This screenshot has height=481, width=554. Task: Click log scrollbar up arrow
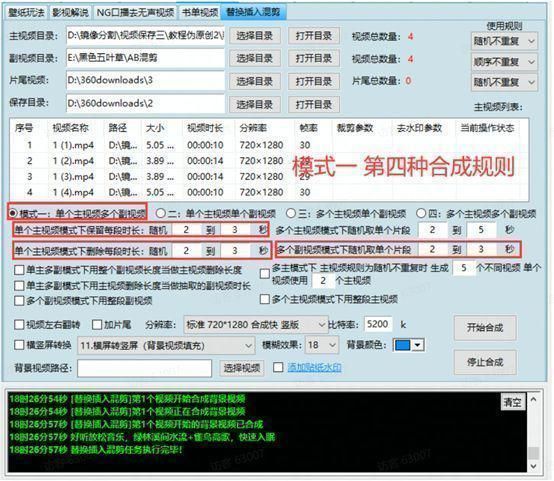pyautogui.click(x=533, y=400)
